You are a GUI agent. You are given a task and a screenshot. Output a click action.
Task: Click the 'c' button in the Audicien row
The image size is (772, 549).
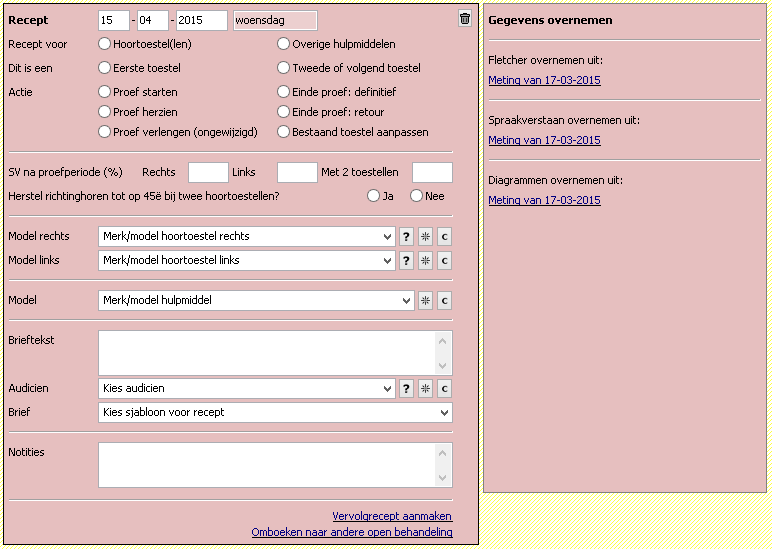point(444,388)
